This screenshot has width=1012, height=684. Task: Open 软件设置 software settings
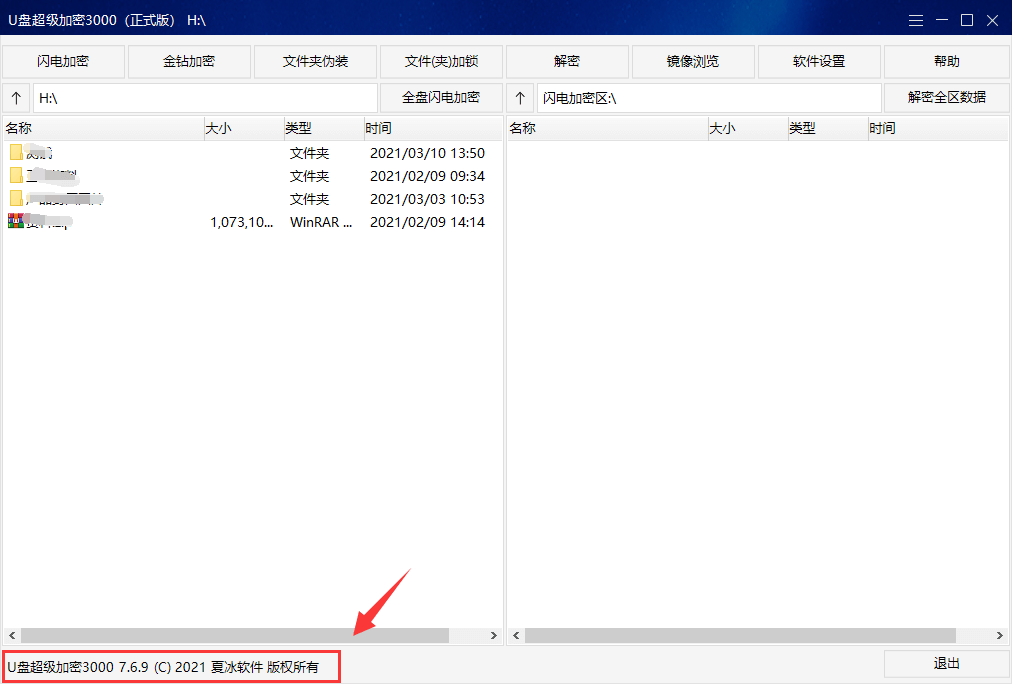click(x=818, y=61)
